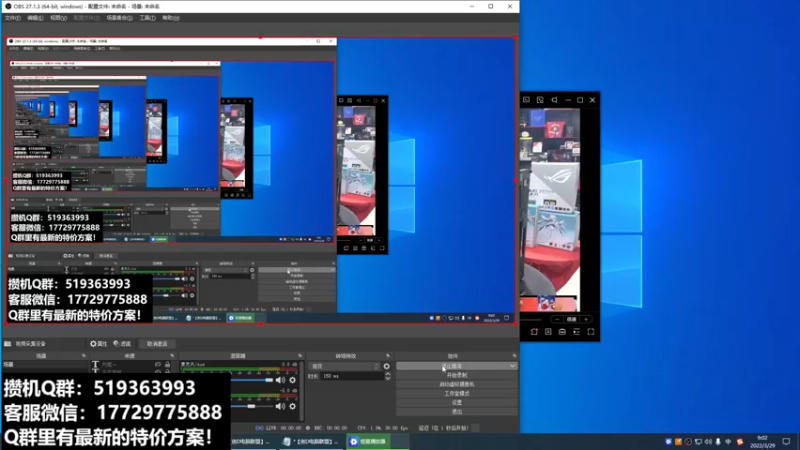The width and height of the screenshot is (800, 450).
Task: Click the third bottom toolbar icon in player
Action: (x=562, y=332)
